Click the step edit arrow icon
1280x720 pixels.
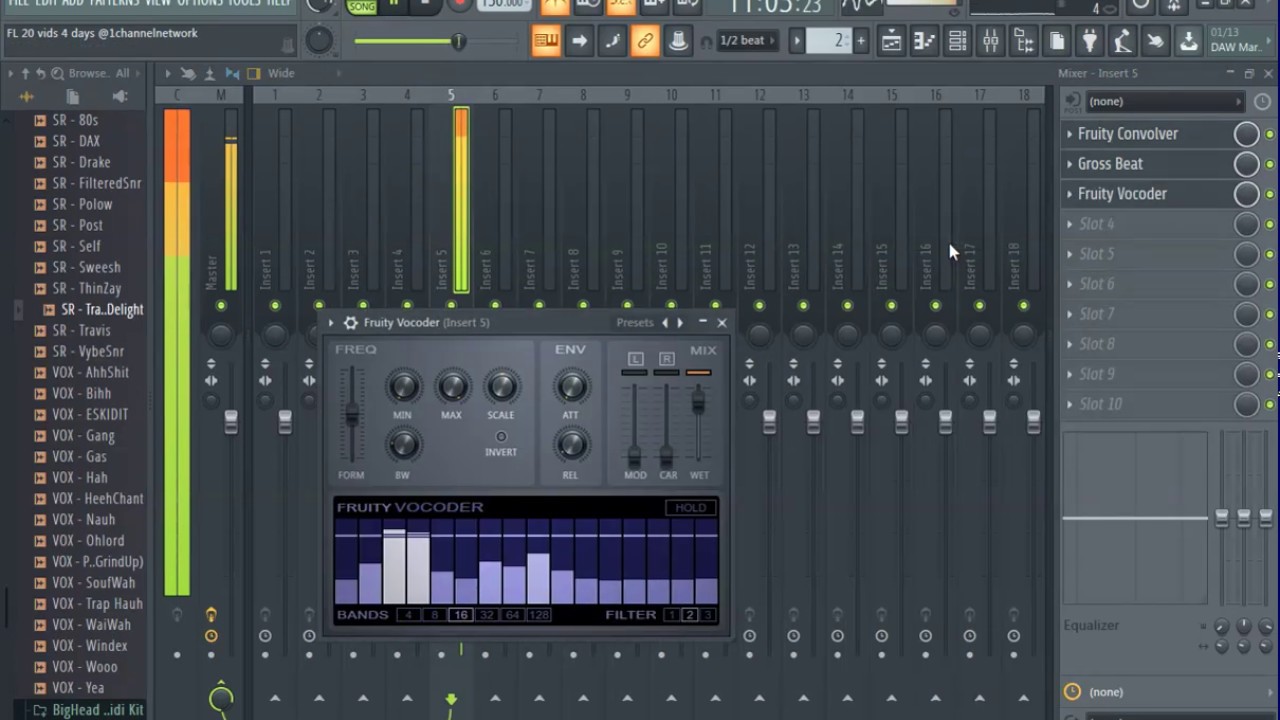579,41
